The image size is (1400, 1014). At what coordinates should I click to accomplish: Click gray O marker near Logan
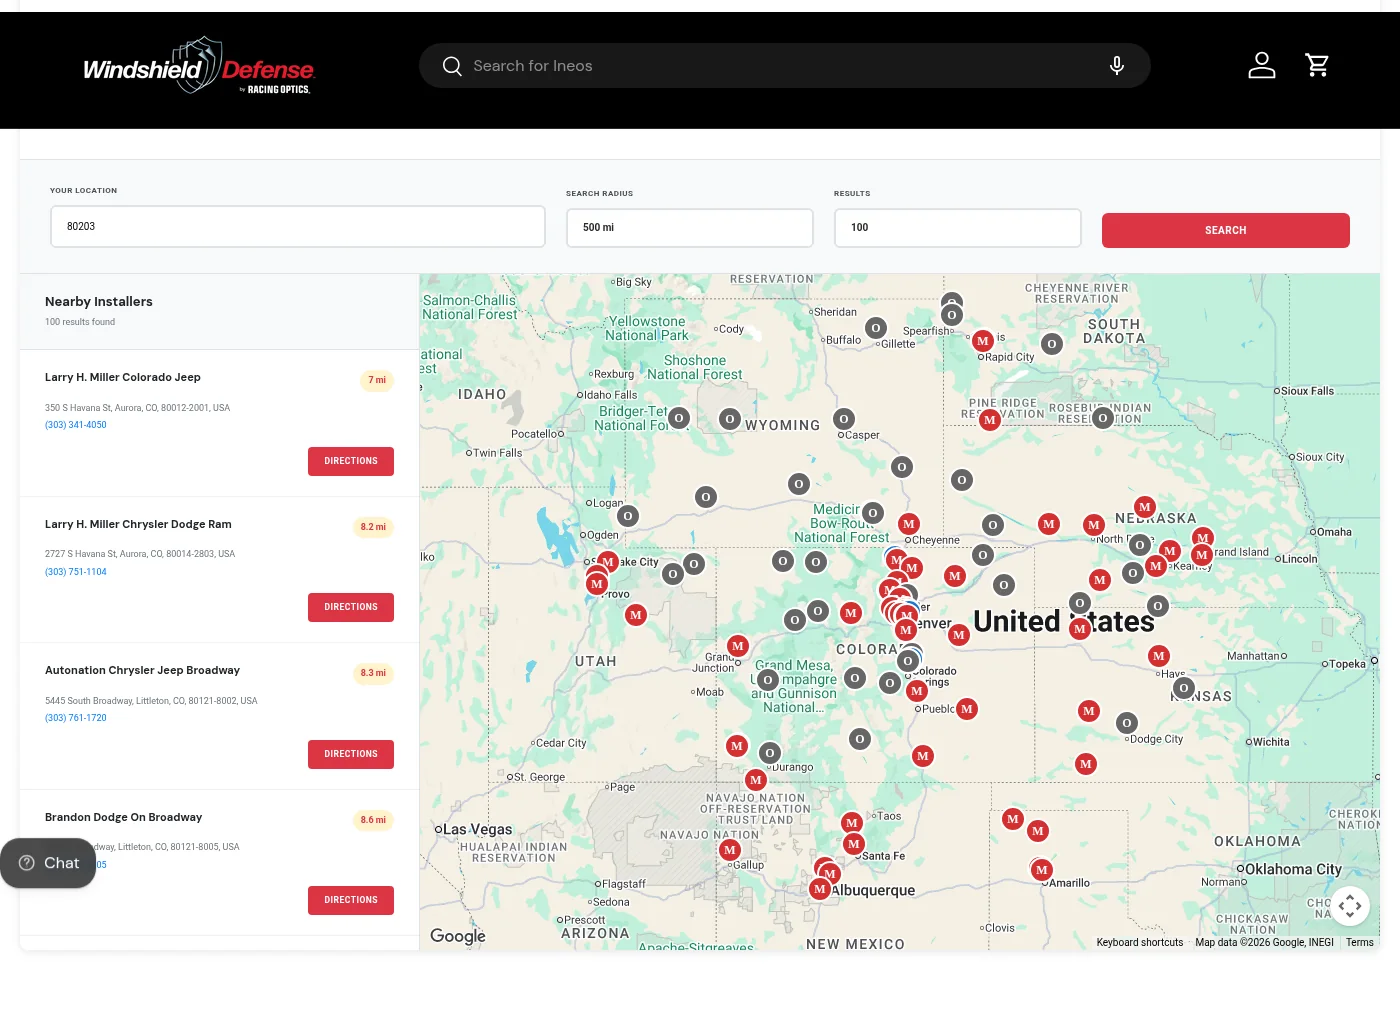[x=628, y=516]
